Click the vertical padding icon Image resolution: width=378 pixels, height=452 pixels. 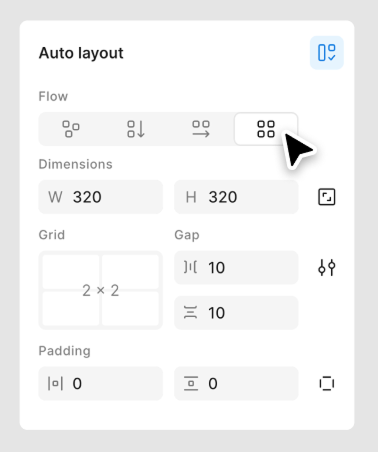pos(191,383)
